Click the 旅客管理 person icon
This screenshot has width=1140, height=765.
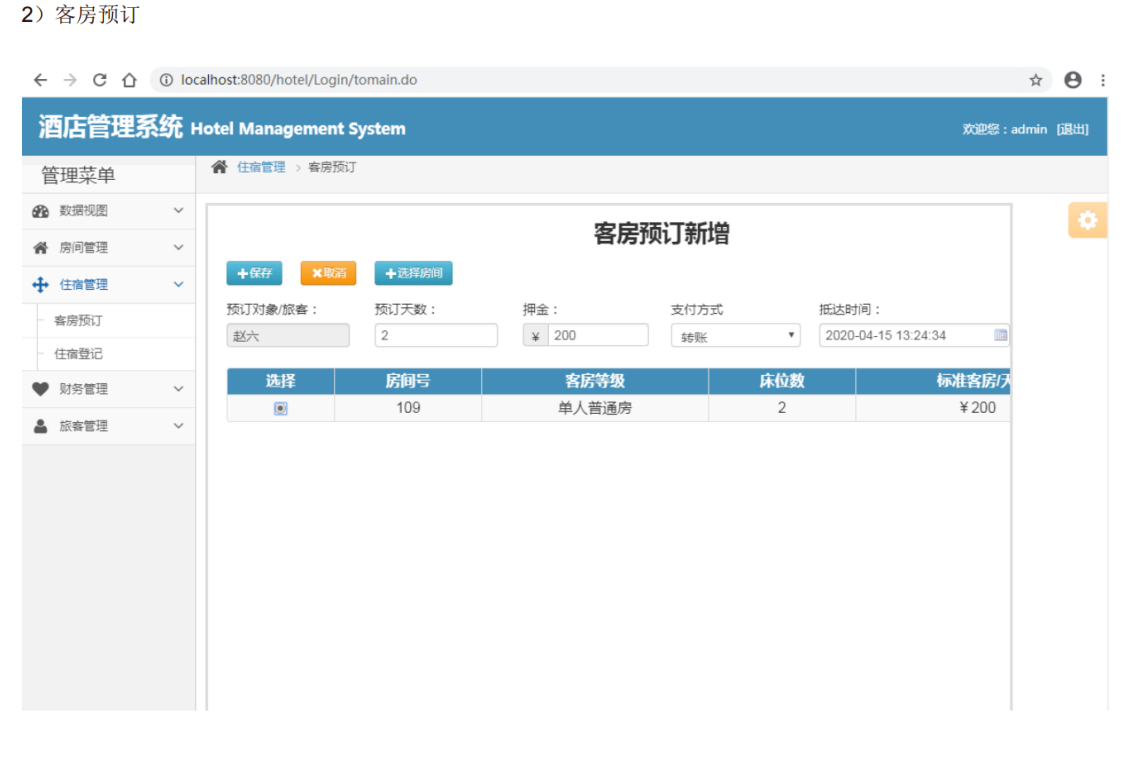coord(41,426)
